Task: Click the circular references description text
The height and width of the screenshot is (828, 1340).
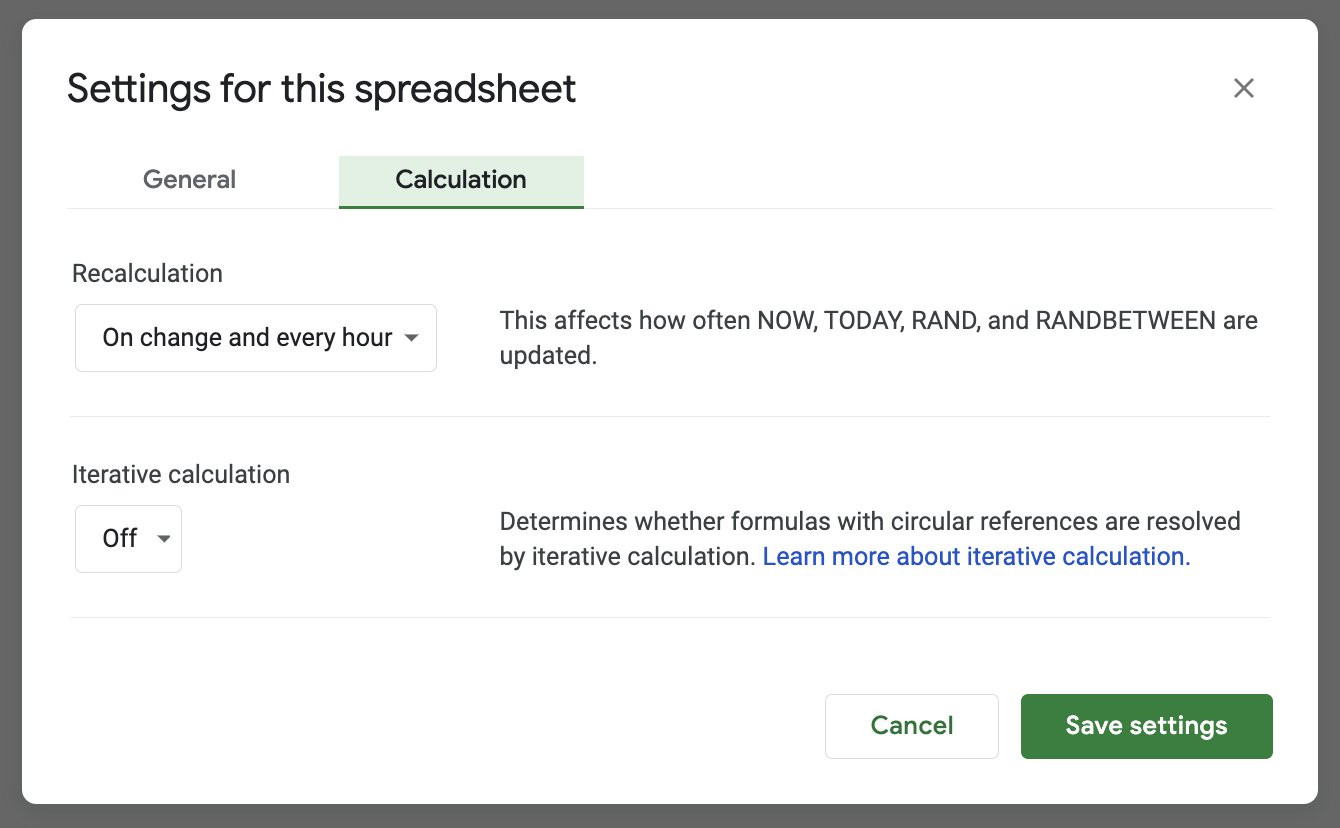Action: [869, 522]
